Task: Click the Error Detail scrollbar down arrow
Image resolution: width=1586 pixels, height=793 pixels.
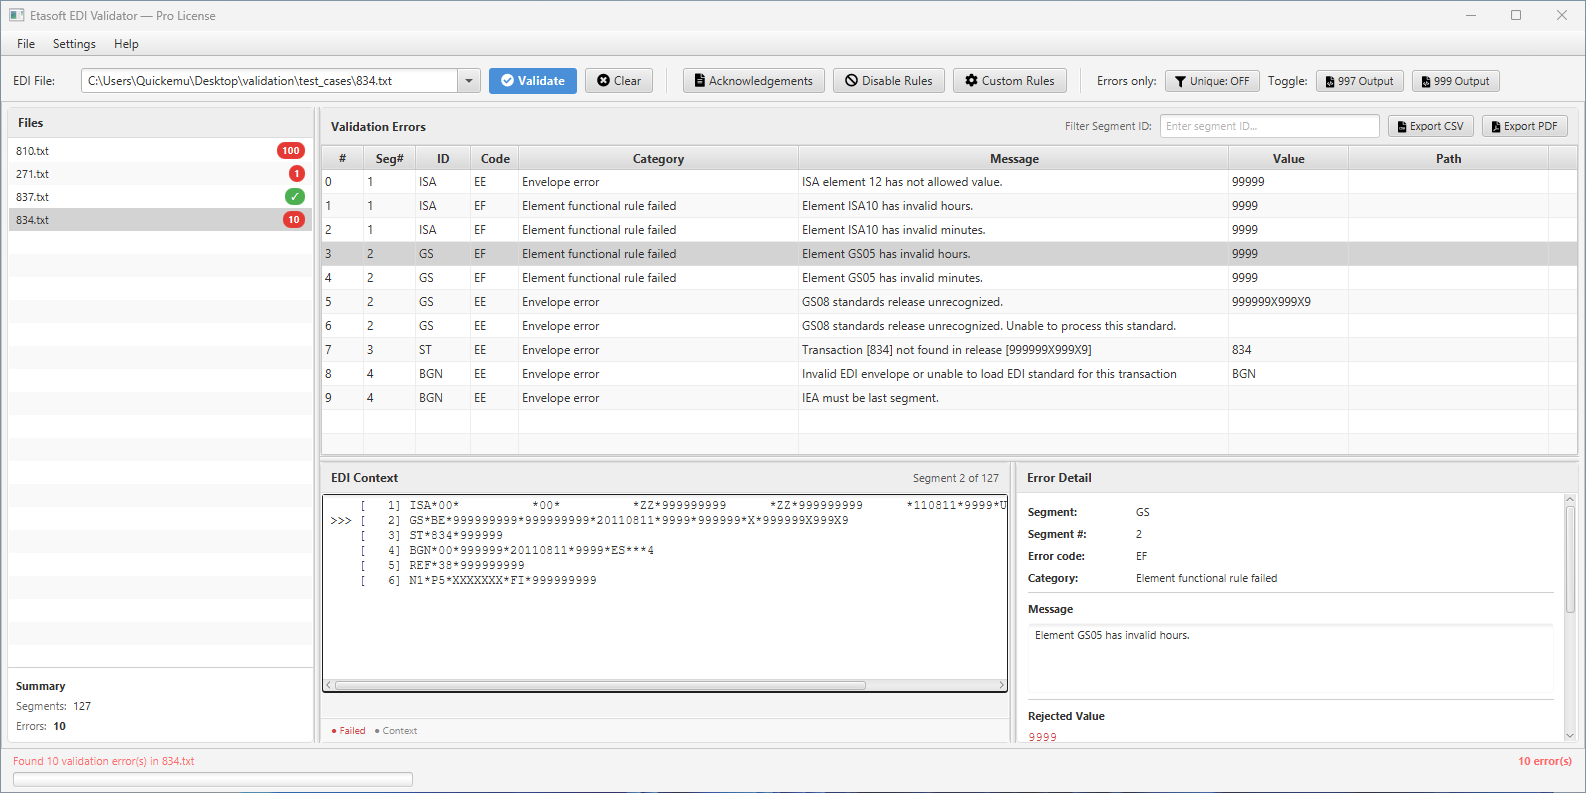Action: click(1569, 735)
